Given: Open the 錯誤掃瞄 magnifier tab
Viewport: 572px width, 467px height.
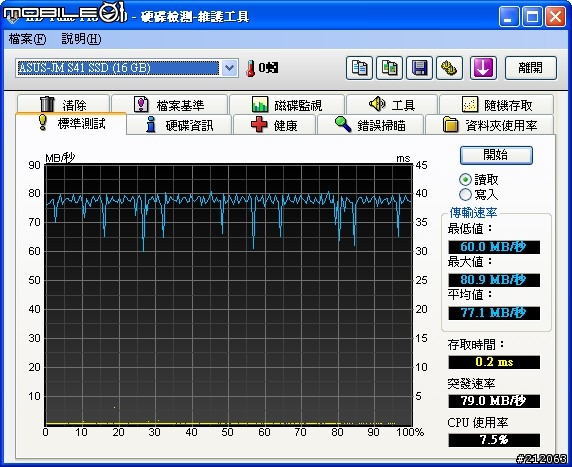Looking at the screenshot, I should [370, 125].
